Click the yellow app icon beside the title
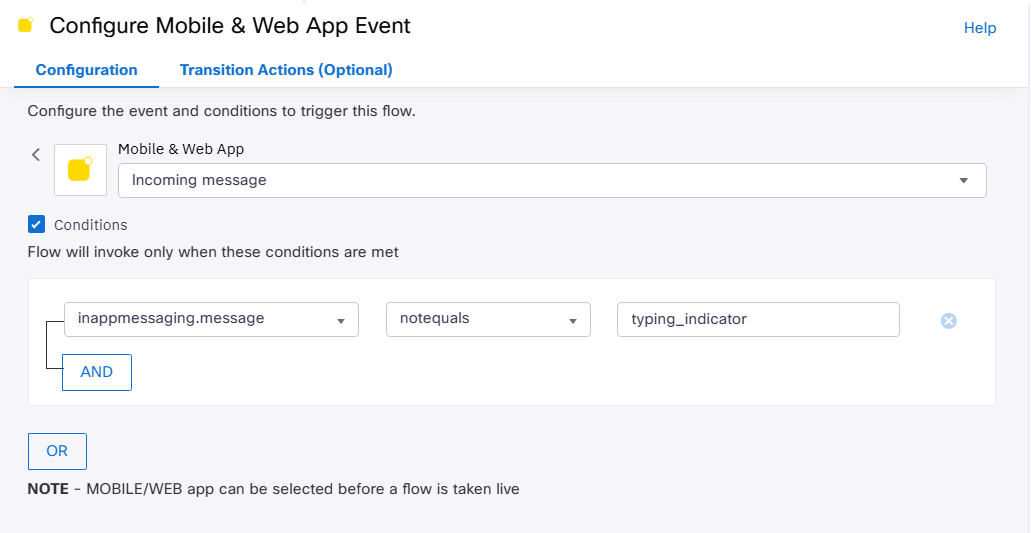This screenshot has width=1031, height=533. 25,25
